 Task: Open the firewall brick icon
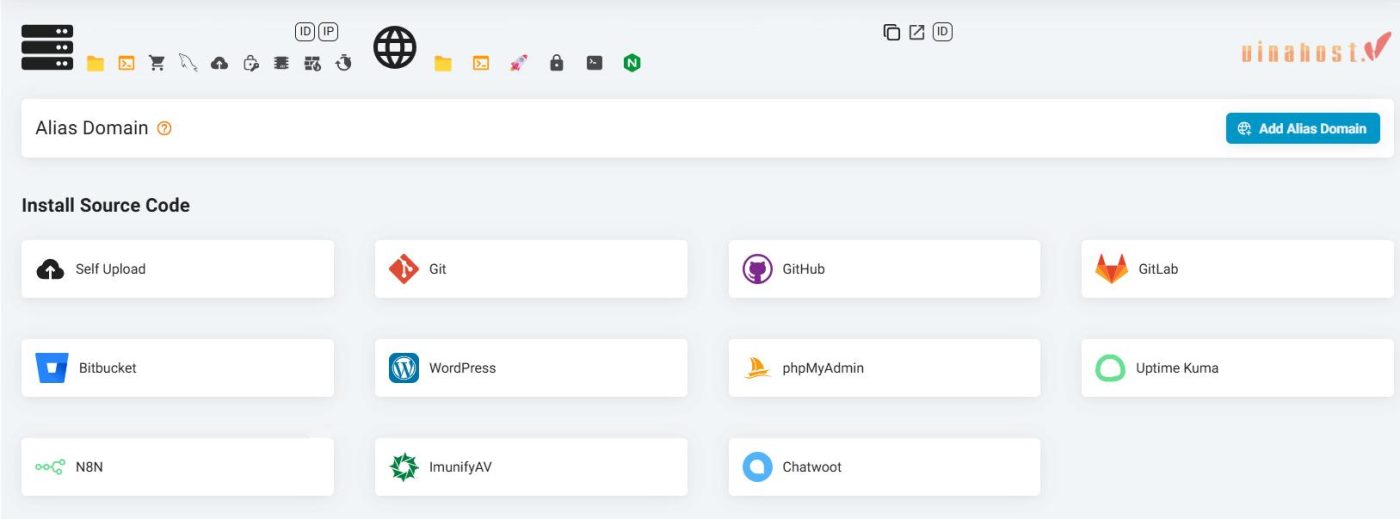tap(312, 63)
